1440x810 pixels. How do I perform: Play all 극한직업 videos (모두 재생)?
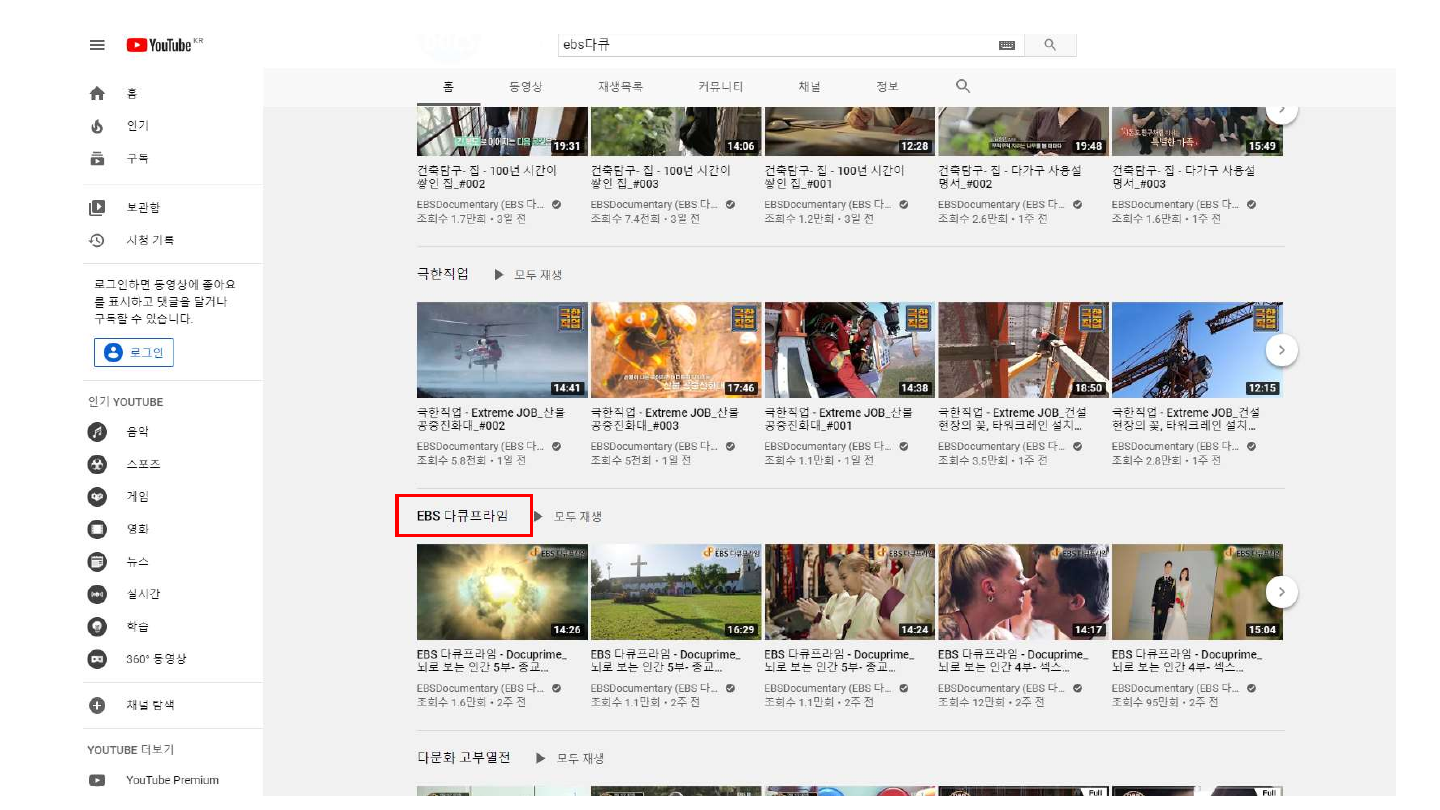point(529,275)
